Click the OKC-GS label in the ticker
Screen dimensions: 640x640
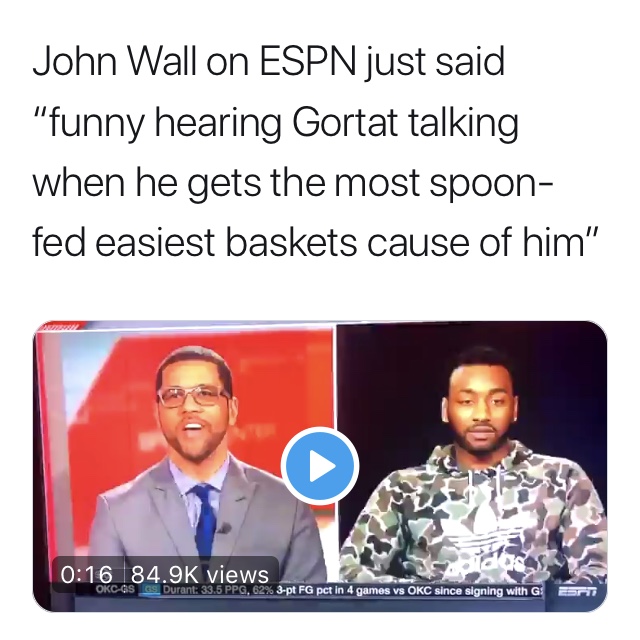click(115, 589)
